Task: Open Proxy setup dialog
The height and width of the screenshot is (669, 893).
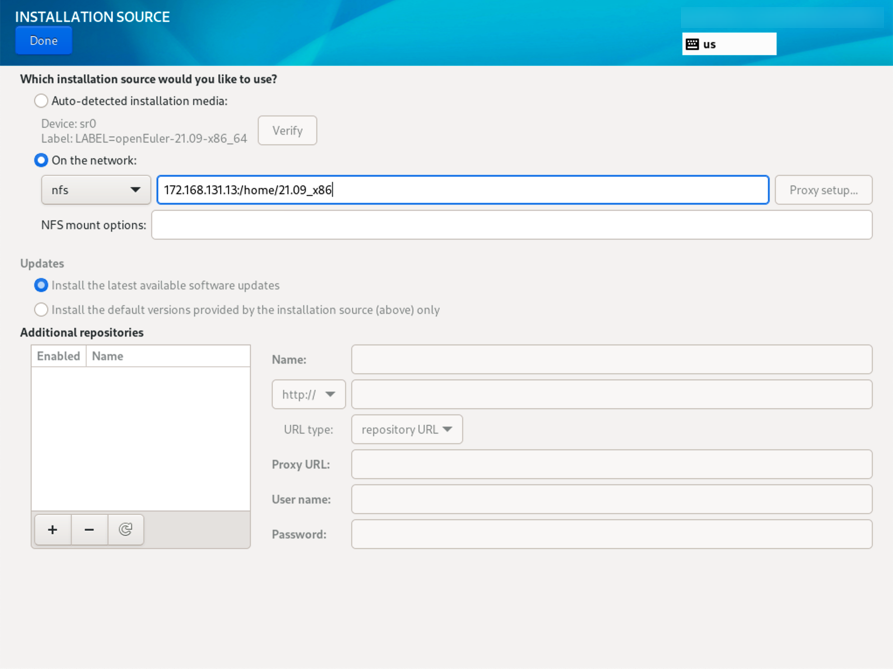Action: pos(823,190)
